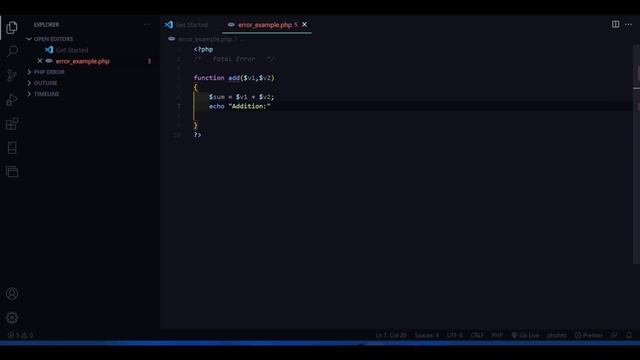640x360 pixels.
Task: Click the $sum = $v1 + $v2; line
Action: coord(242,97)
